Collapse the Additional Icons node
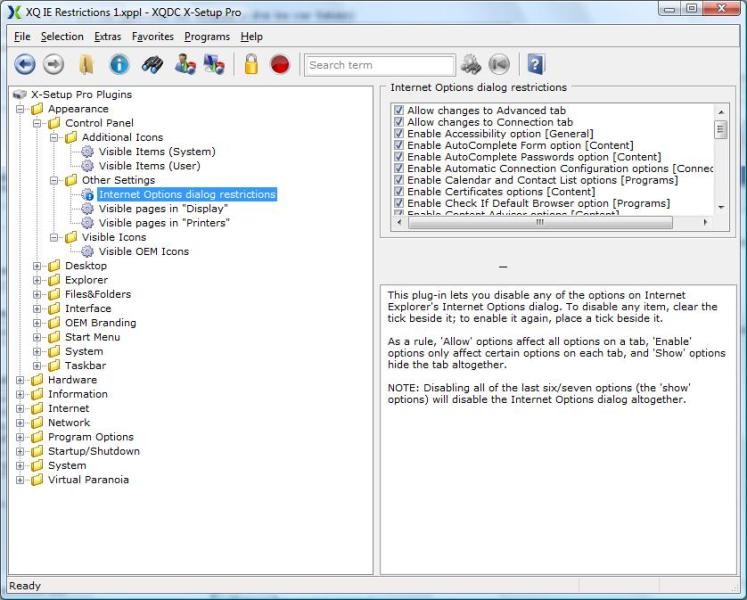Viewport: 747px width, 600px height. [x=54, y=138]
